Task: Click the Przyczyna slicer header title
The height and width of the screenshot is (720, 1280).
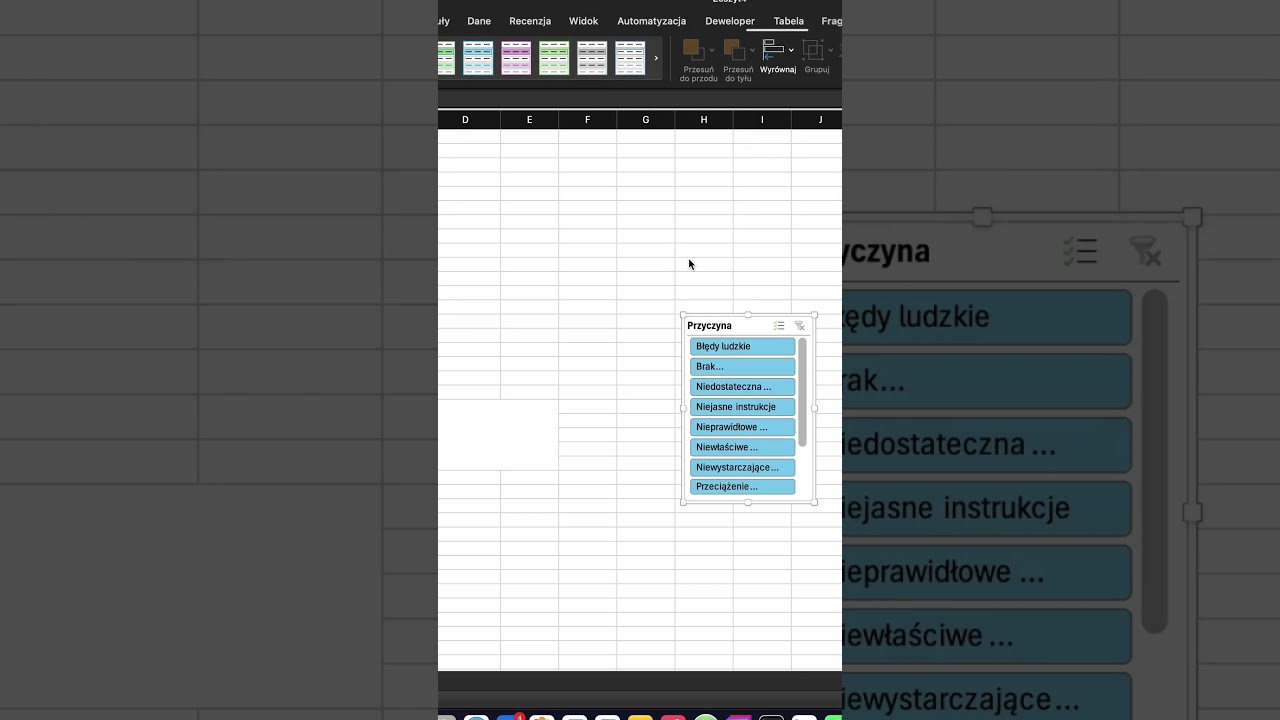Action: (x=709, y=326)
